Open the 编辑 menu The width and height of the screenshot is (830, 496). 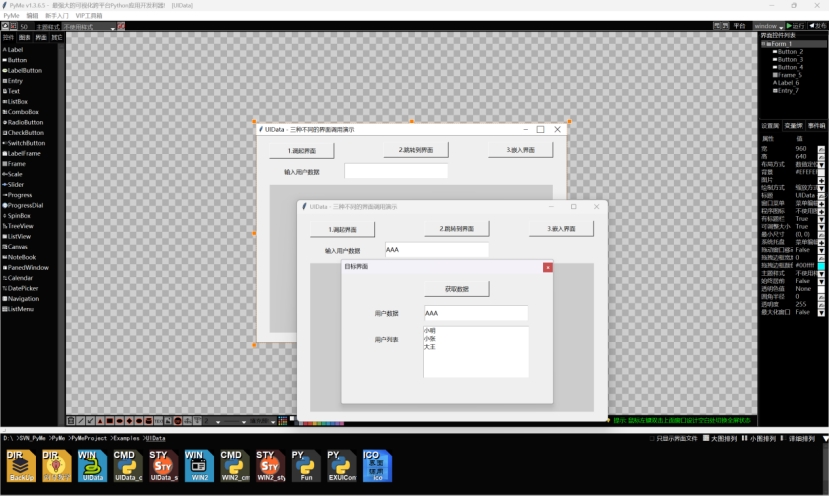click(32, 16)
